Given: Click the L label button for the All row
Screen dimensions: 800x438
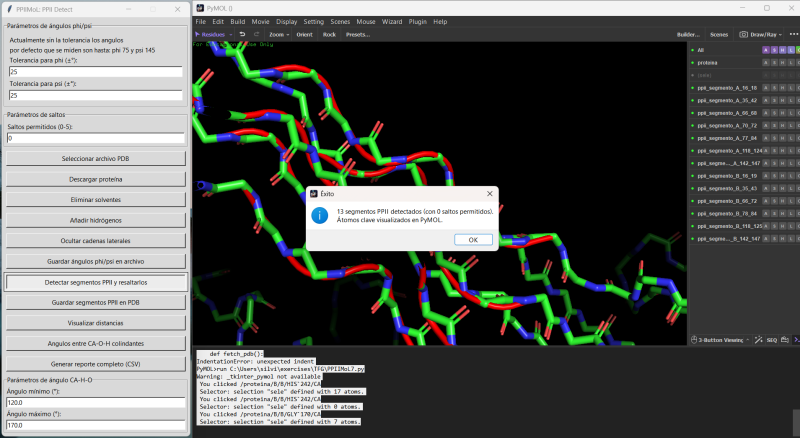Looking at the screenshot, I should pyautogui.click(x=790, y=49).
